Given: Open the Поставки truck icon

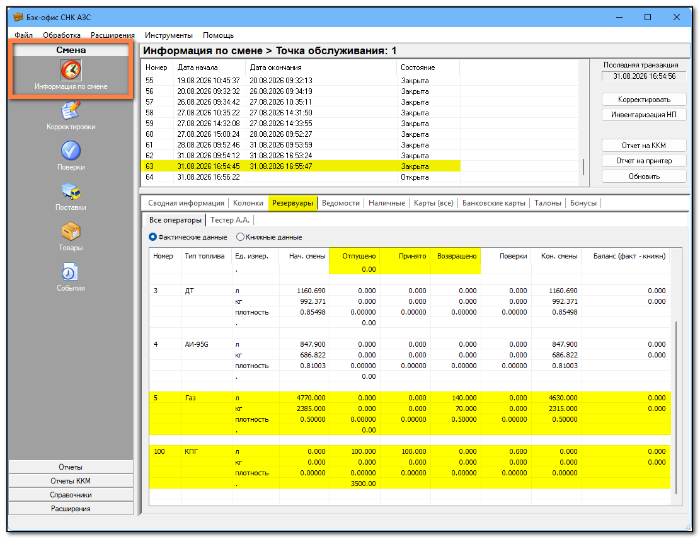Looking at the screenshot, I should [x=71, y=191].
